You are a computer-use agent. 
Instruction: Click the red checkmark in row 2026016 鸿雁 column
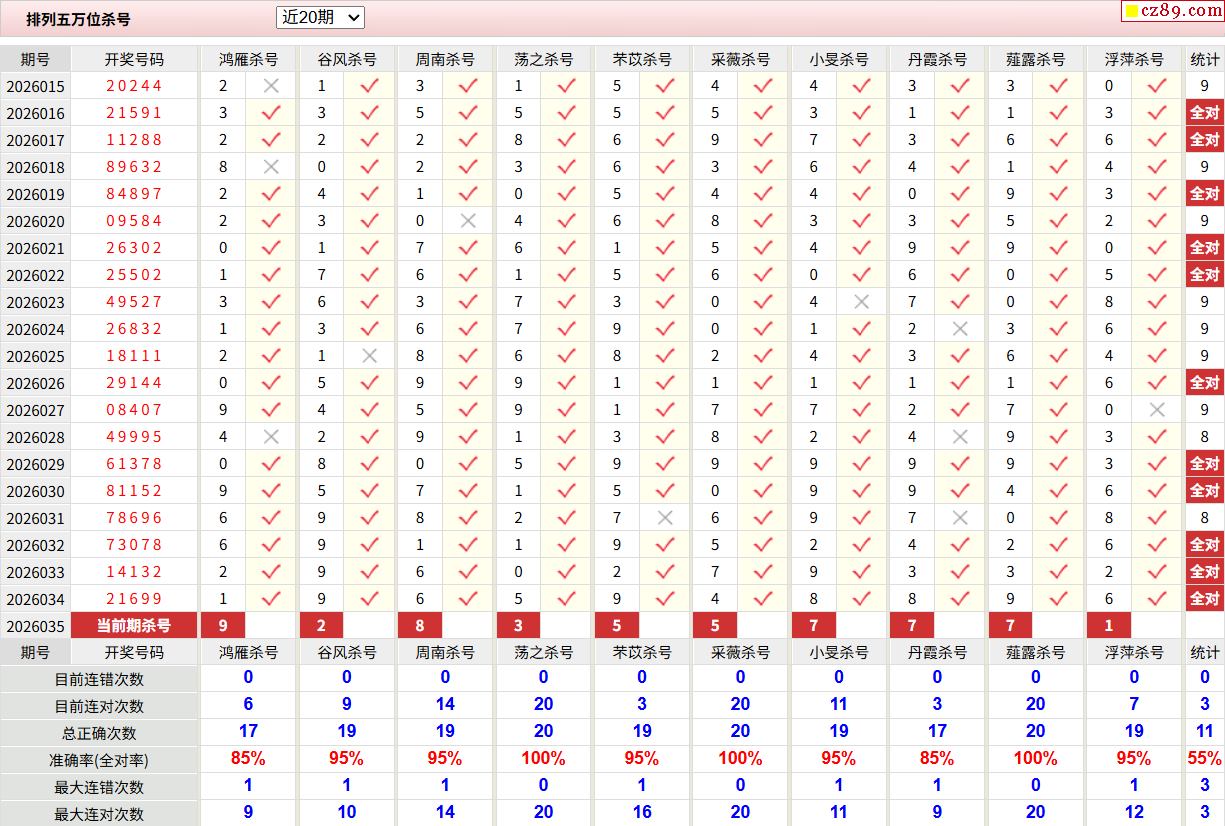click(x=271, y=113)
